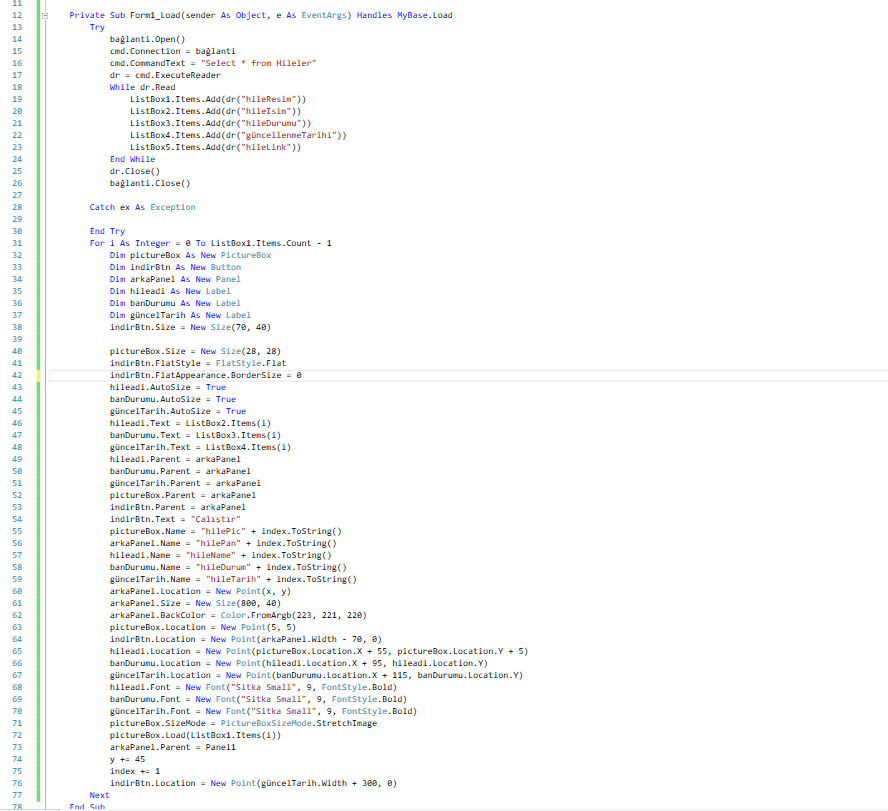Click the Form1_Load method name
888x811 pixels.
coord(155,15)
